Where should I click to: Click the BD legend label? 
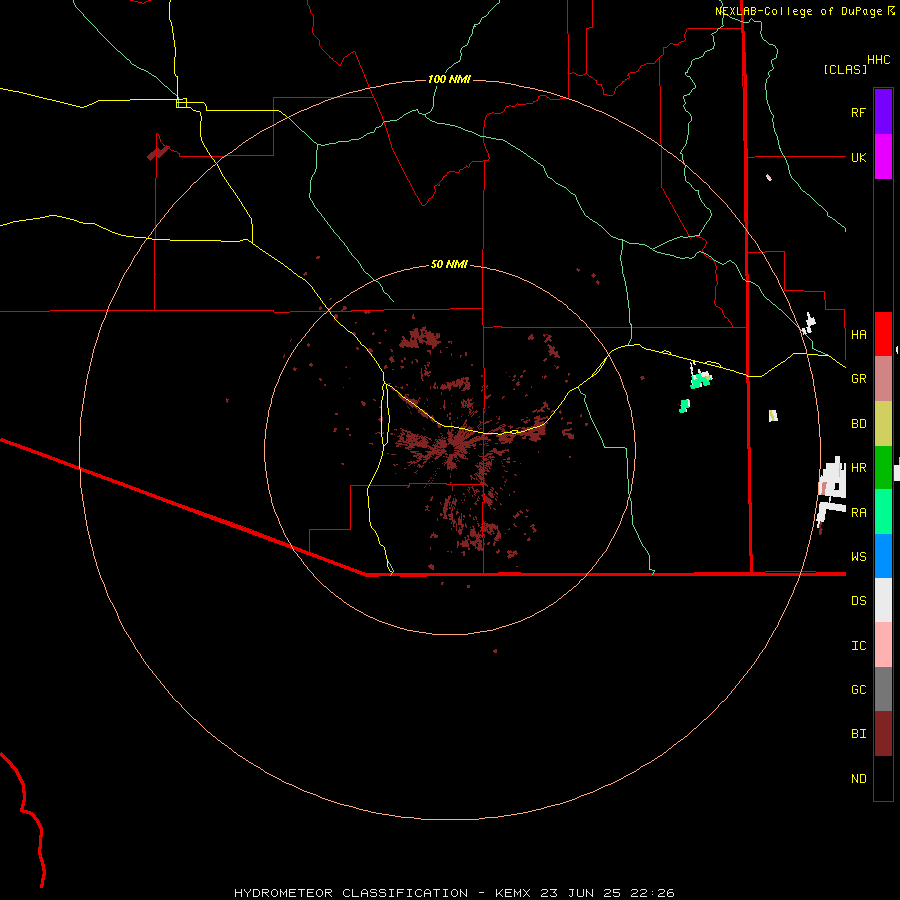pyautogui.click(x=858, y=424)
